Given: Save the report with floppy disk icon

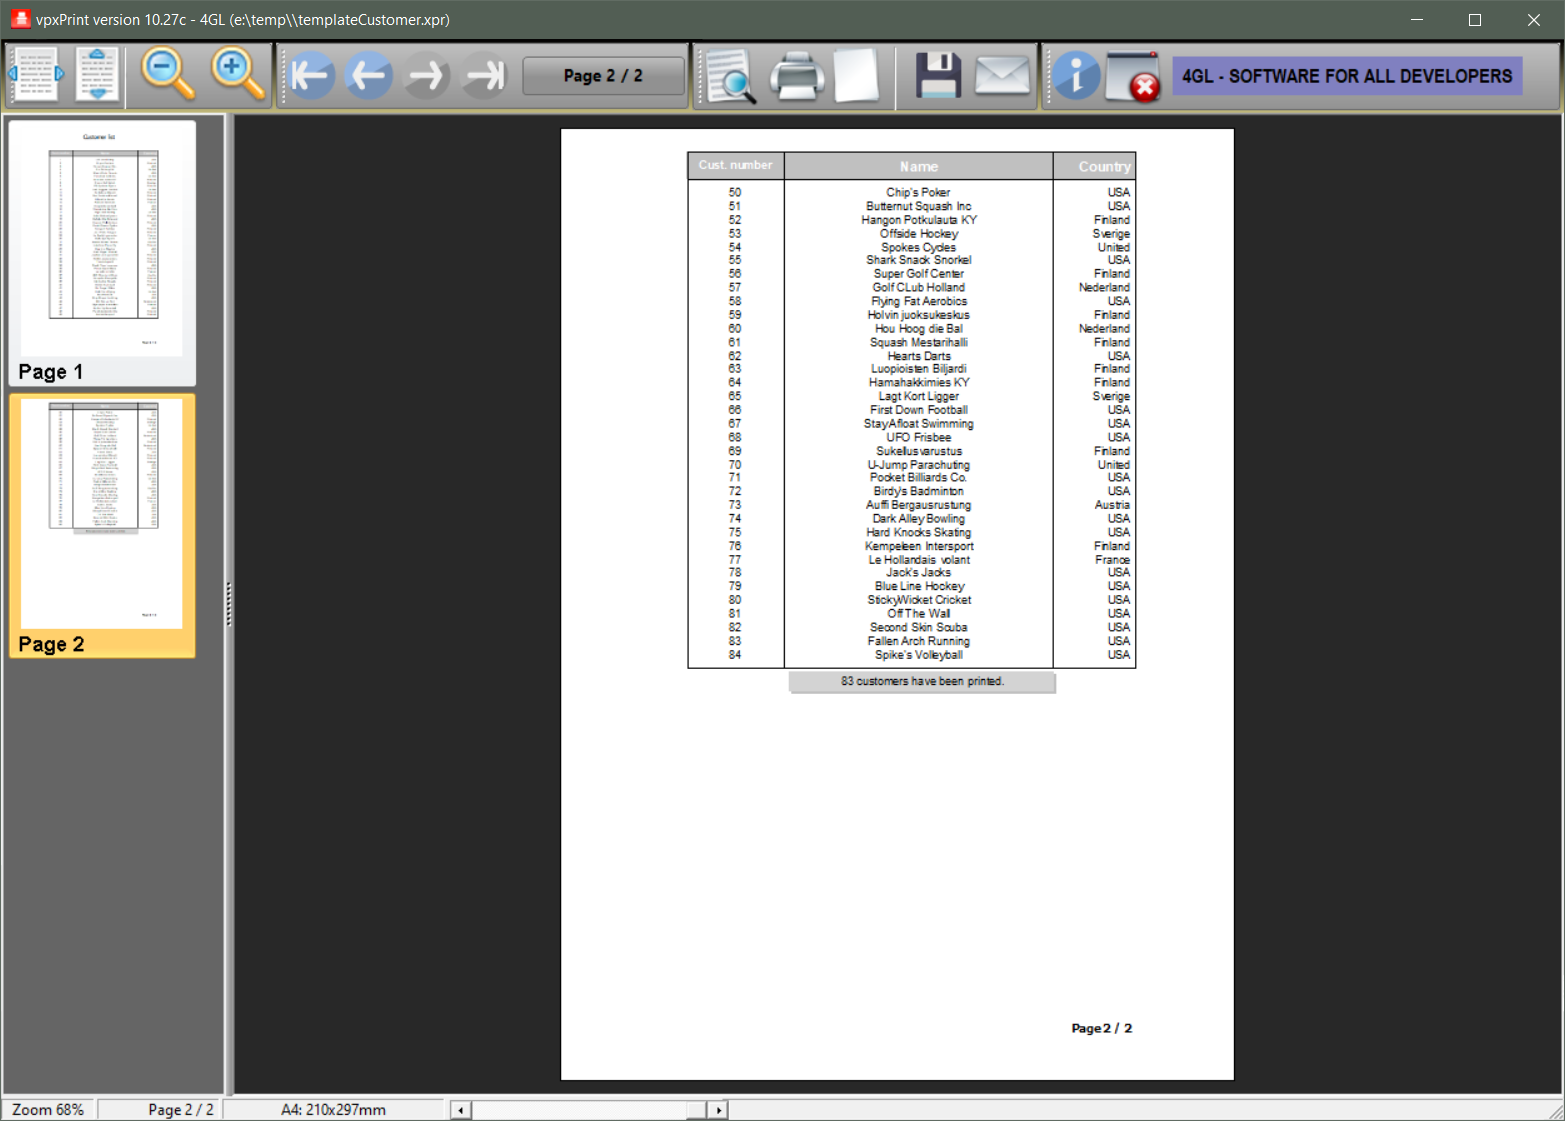Looking at the screenshot, I should 938,76.
